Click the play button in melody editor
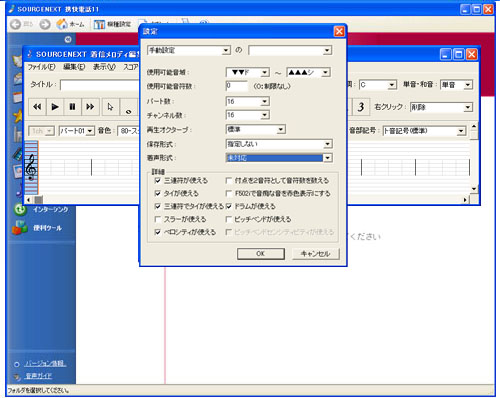 (x=55, y=107)
